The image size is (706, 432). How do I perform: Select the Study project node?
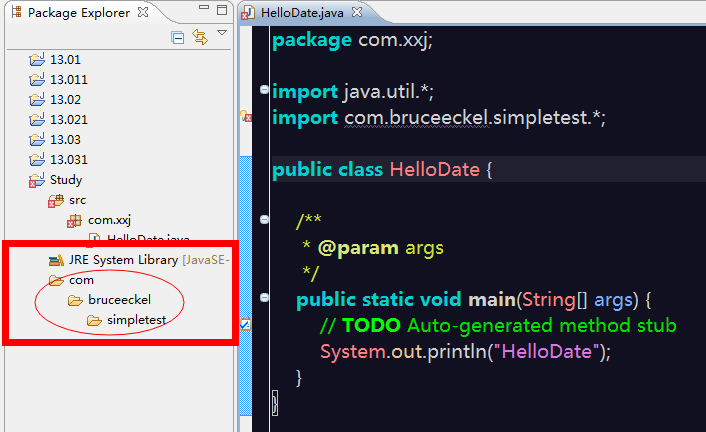pos(66,180)
